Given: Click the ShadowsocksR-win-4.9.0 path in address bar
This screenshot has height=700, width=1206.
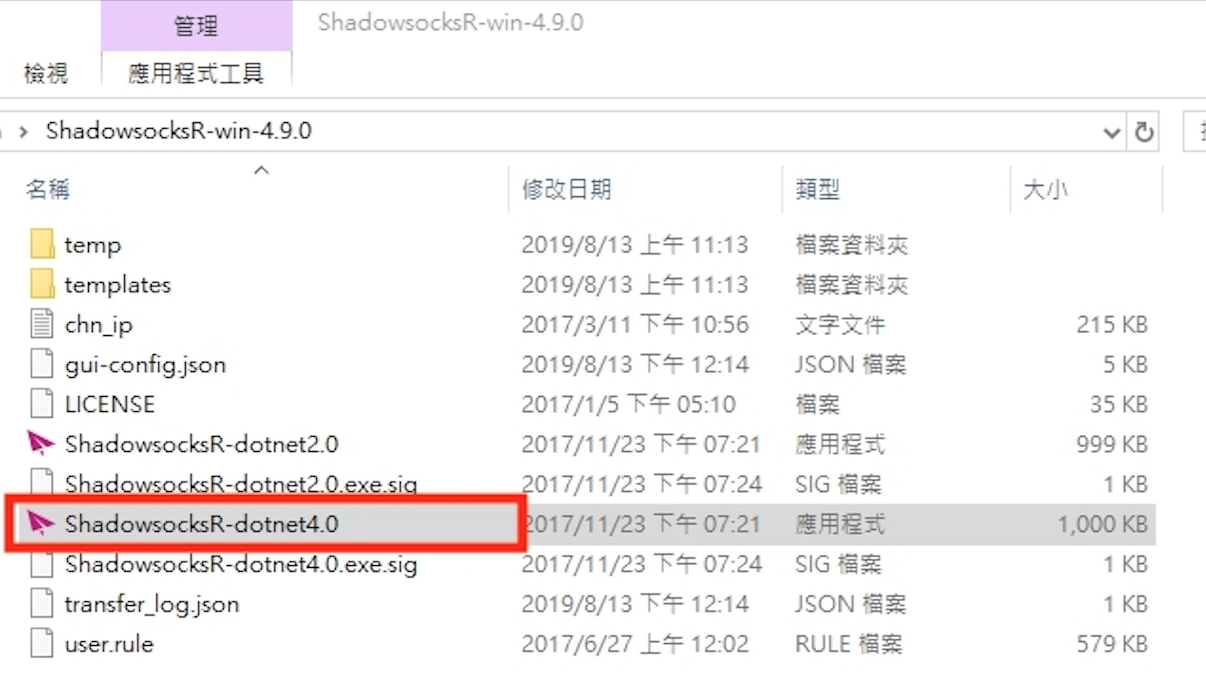Looking at the screenshot, I should (x=179, y=131).
